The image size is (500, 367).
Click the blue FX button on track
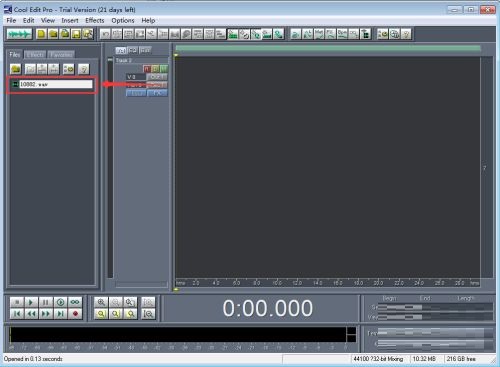(x=157, y=93)
